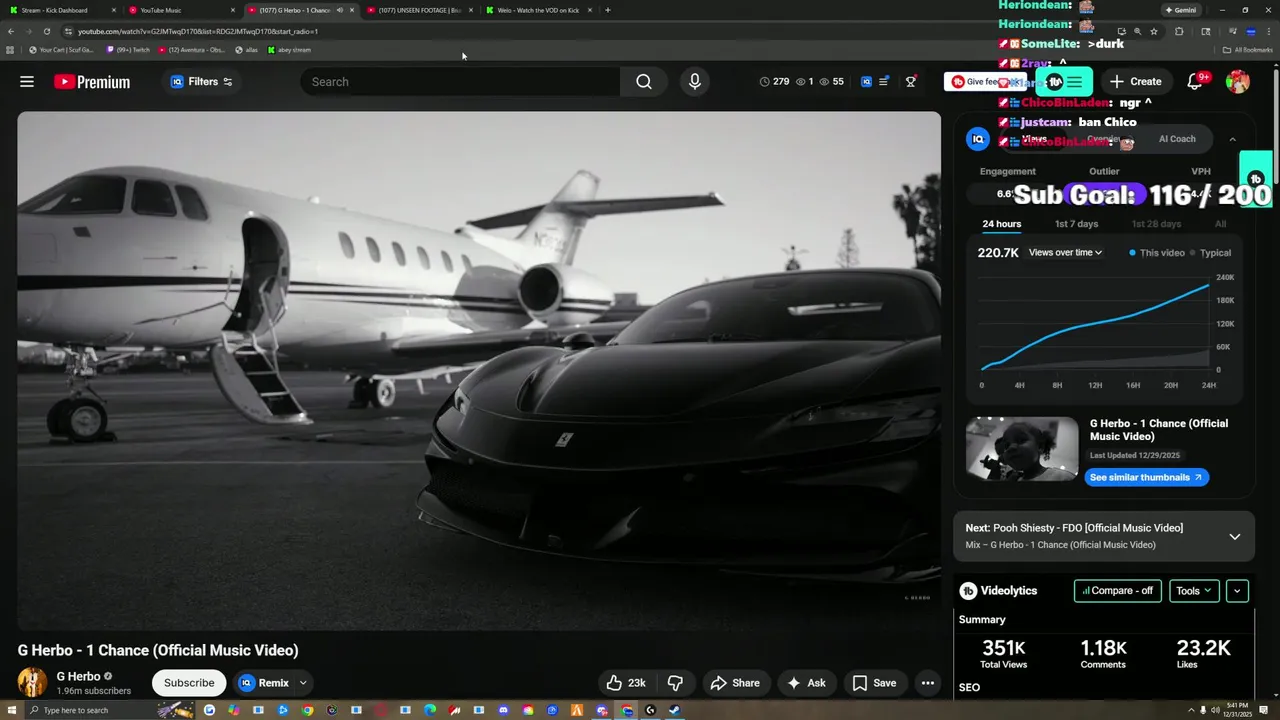
Task: Click the browser address bar URL
Action: [x=198, y=31]
